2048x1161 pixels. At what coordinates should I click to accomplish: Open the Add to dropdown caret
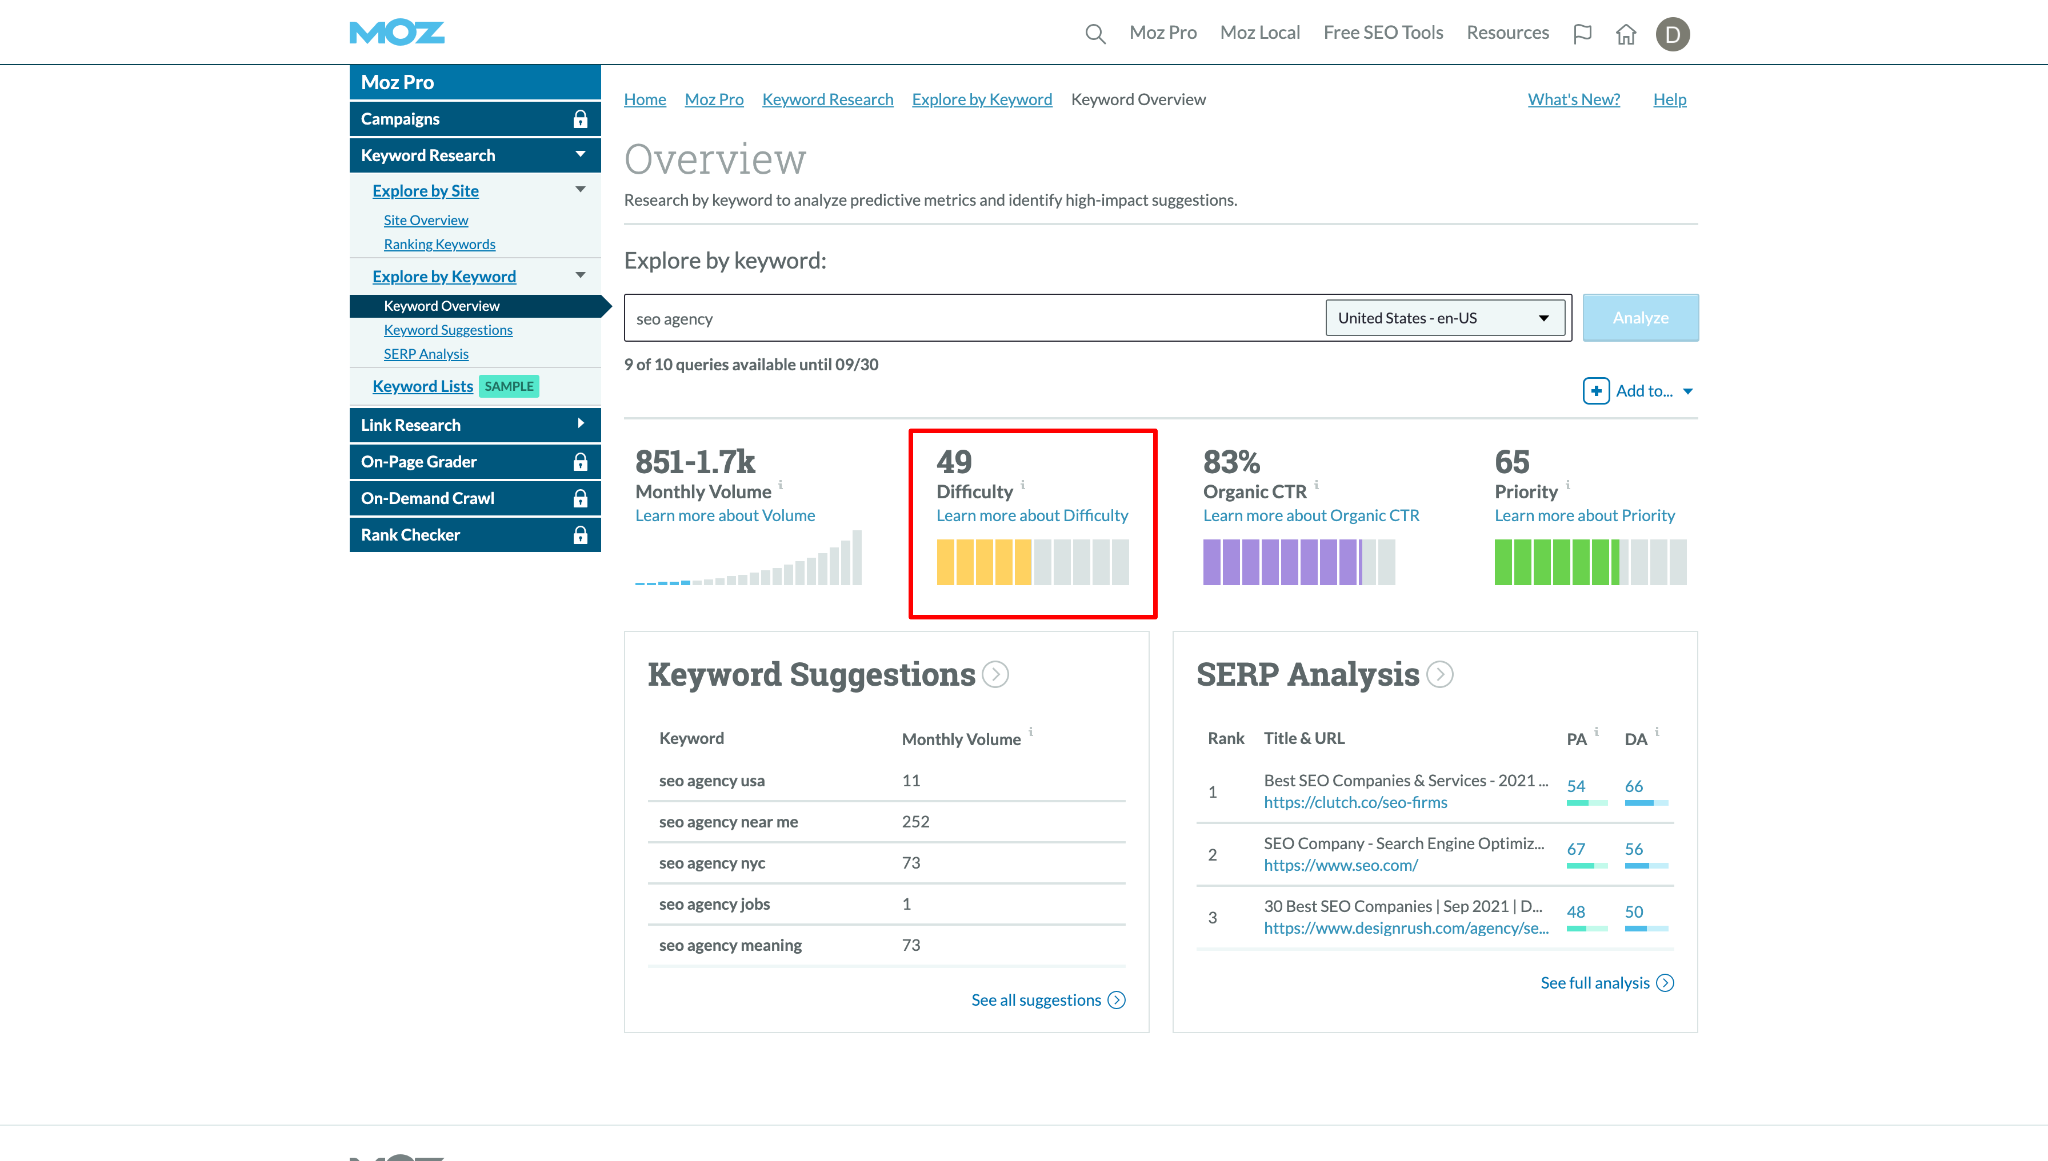[1688, 391]
